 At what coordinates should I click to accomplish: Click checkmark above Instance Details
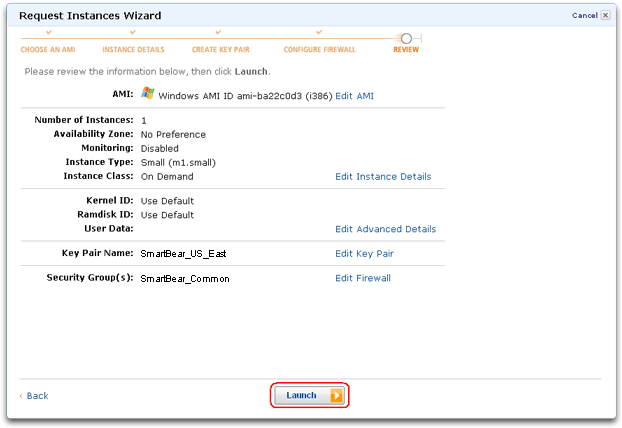(x=133, y=32)
